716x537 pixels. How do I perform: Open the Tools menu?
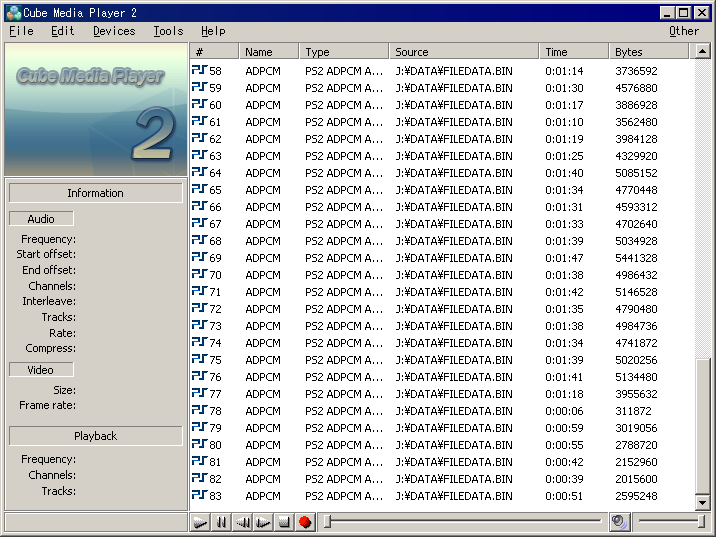pyautogui.click(x=168, y=31)
